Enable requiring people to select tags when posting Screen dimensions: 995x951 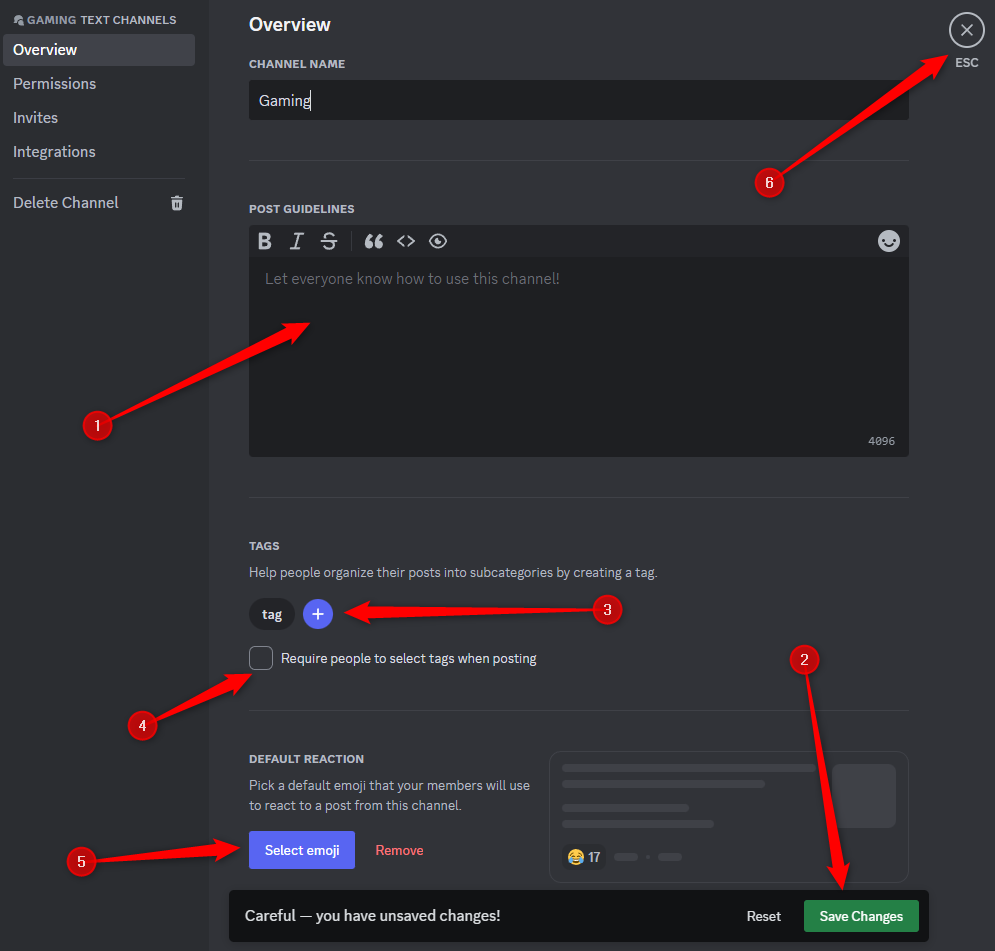pyautogui.click(x=260, y=657)
